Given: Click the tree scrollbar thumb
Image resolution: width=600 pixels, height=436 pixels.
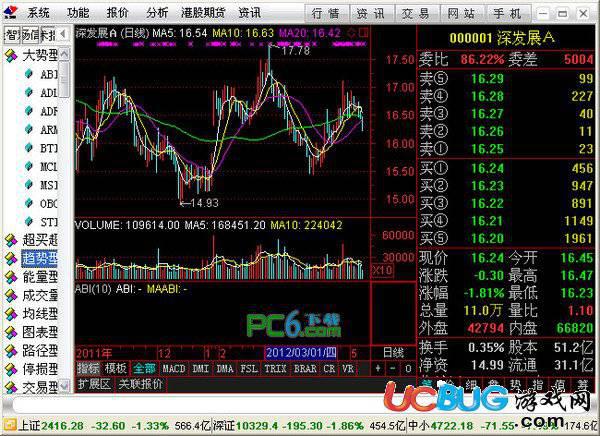Looking at the screenshot, I should point(64,78).
